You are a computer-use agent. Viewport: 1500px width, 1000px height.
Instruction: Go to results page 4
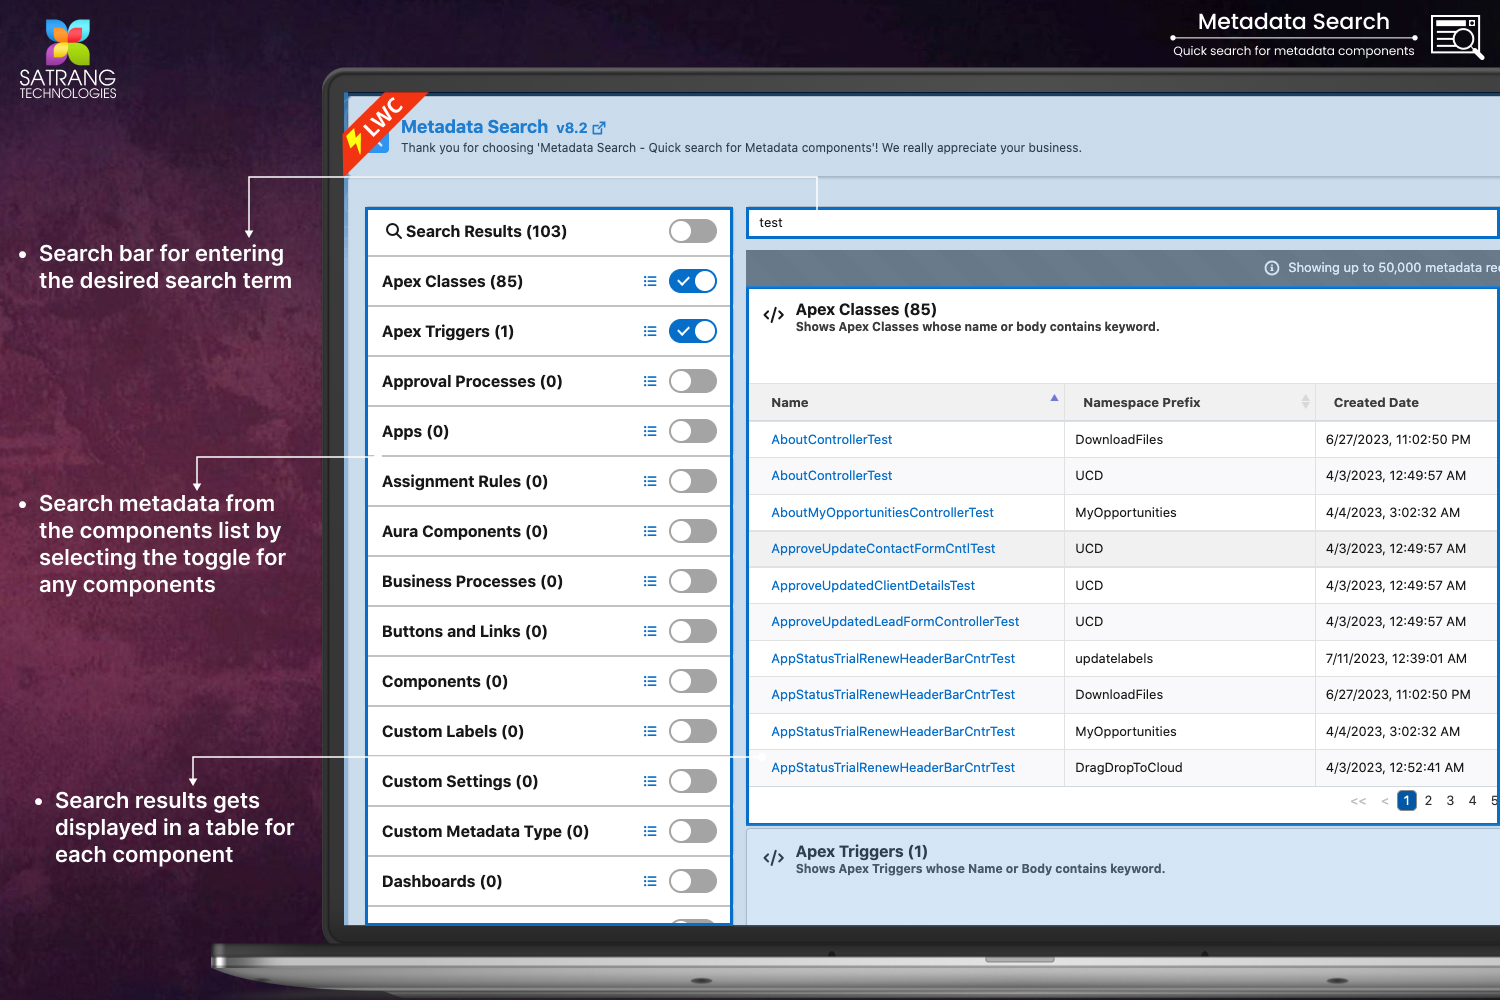(1473, 800)
